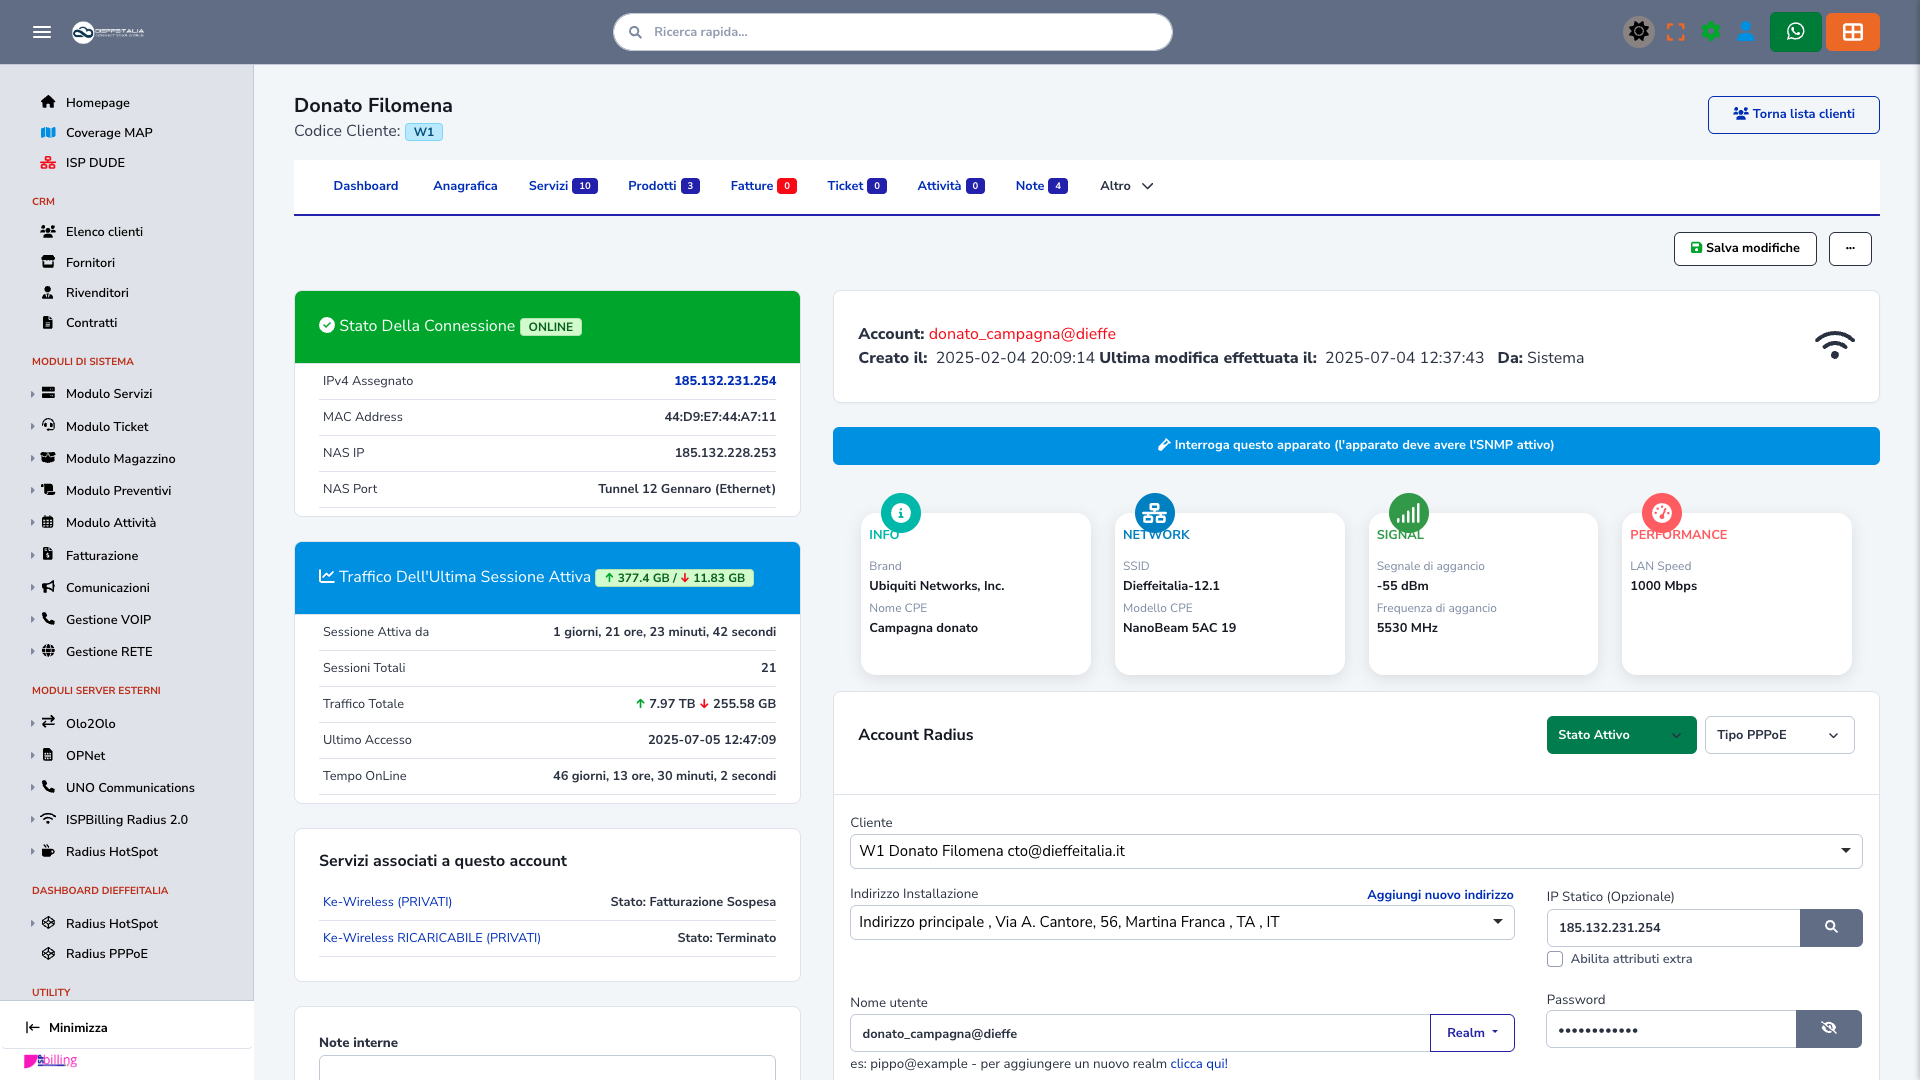Click the NETWORK card icon
1920x1080 pixels.
1155,513
